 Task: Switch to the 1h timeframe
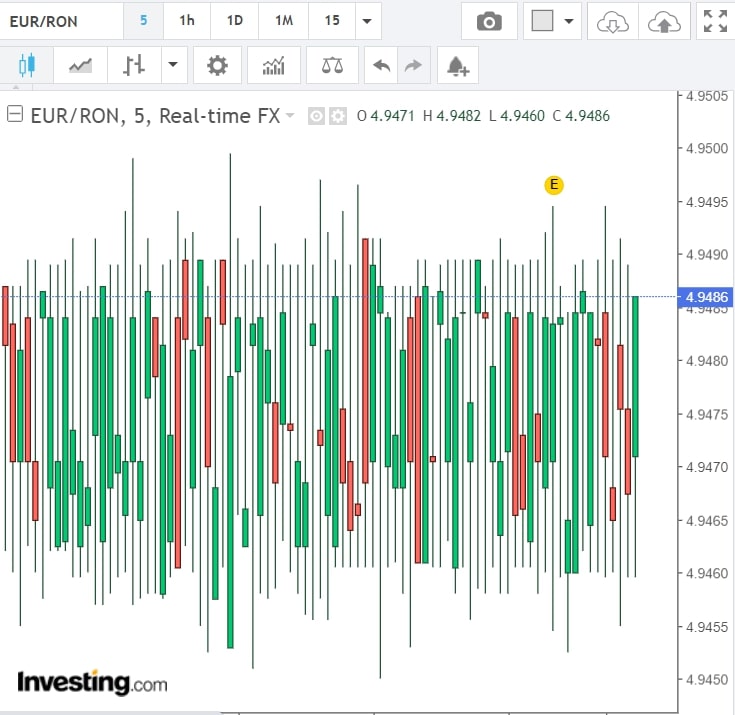tap(187, 21)
